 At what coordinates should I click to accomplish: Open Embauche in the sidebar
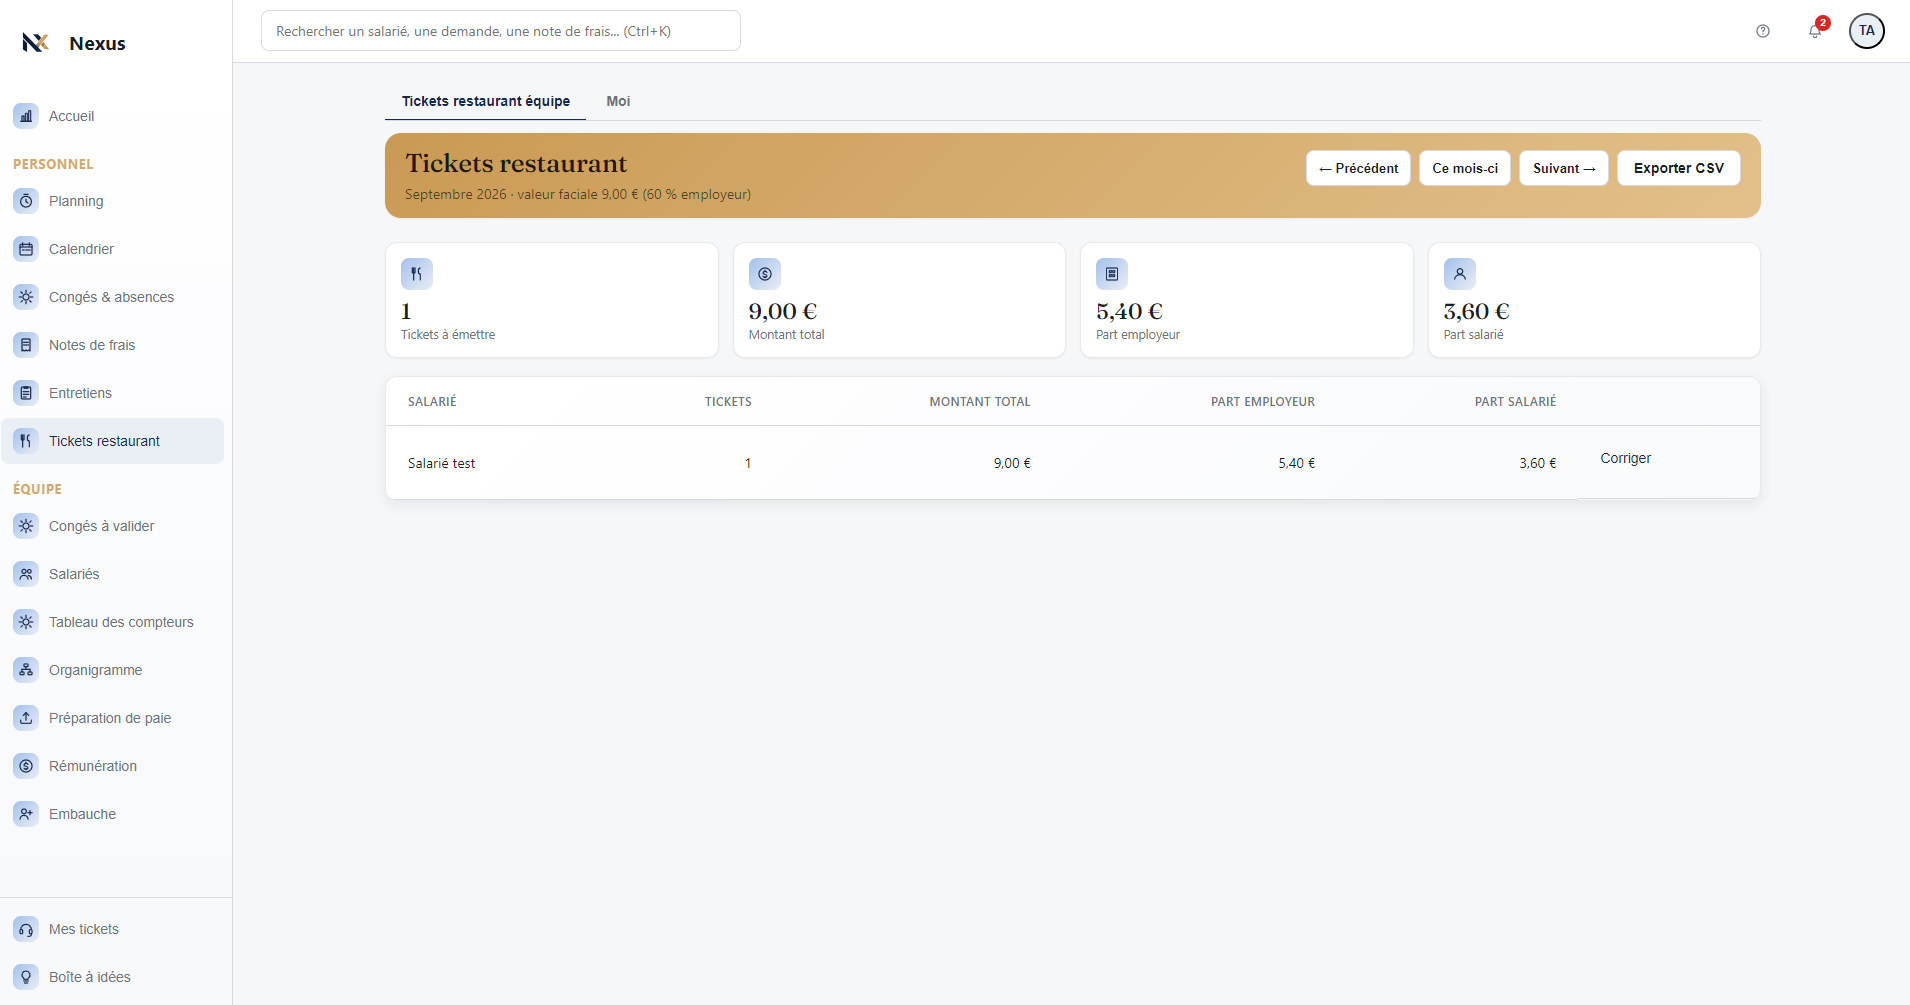(x=113, y=814)
